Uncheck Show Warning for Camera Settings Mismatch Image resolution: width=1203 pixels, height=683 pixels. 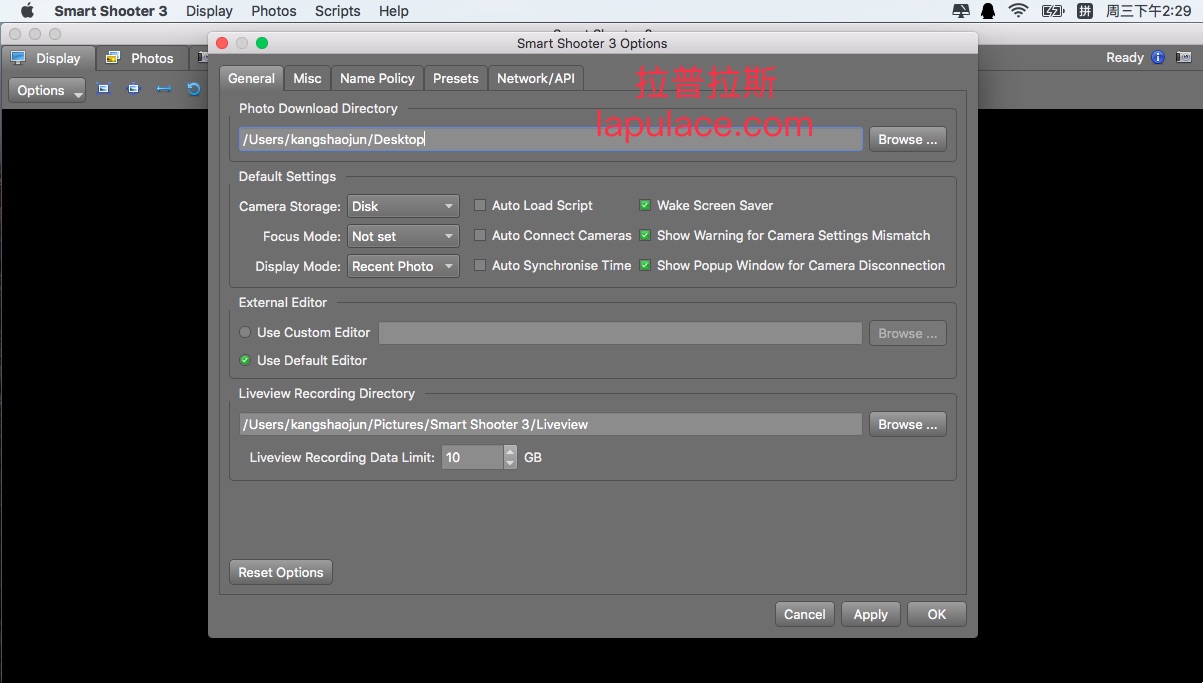tap(645, 235)
